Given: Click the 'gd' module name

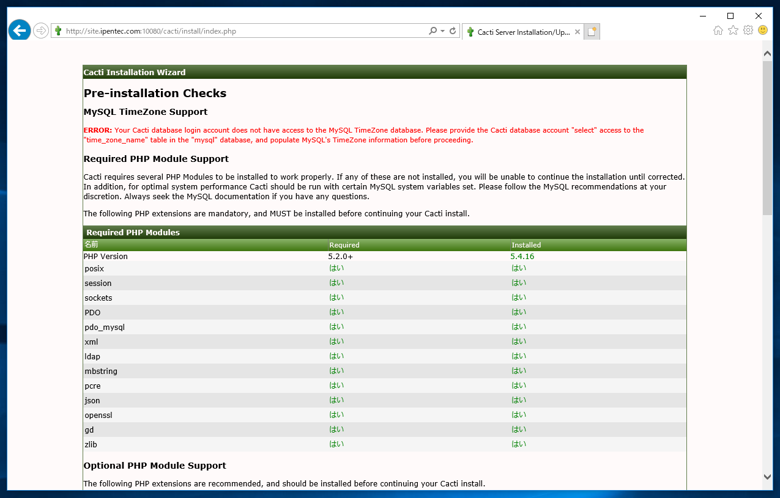Looking at the screenshot, I should 89,430.
